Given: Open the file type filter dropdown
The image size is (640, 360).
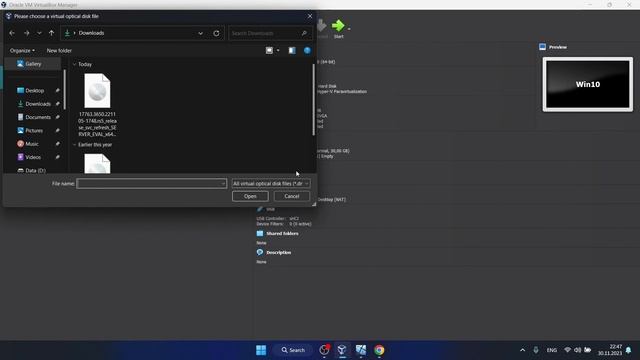Looking at the screenshot, I should tap(271, 184).
